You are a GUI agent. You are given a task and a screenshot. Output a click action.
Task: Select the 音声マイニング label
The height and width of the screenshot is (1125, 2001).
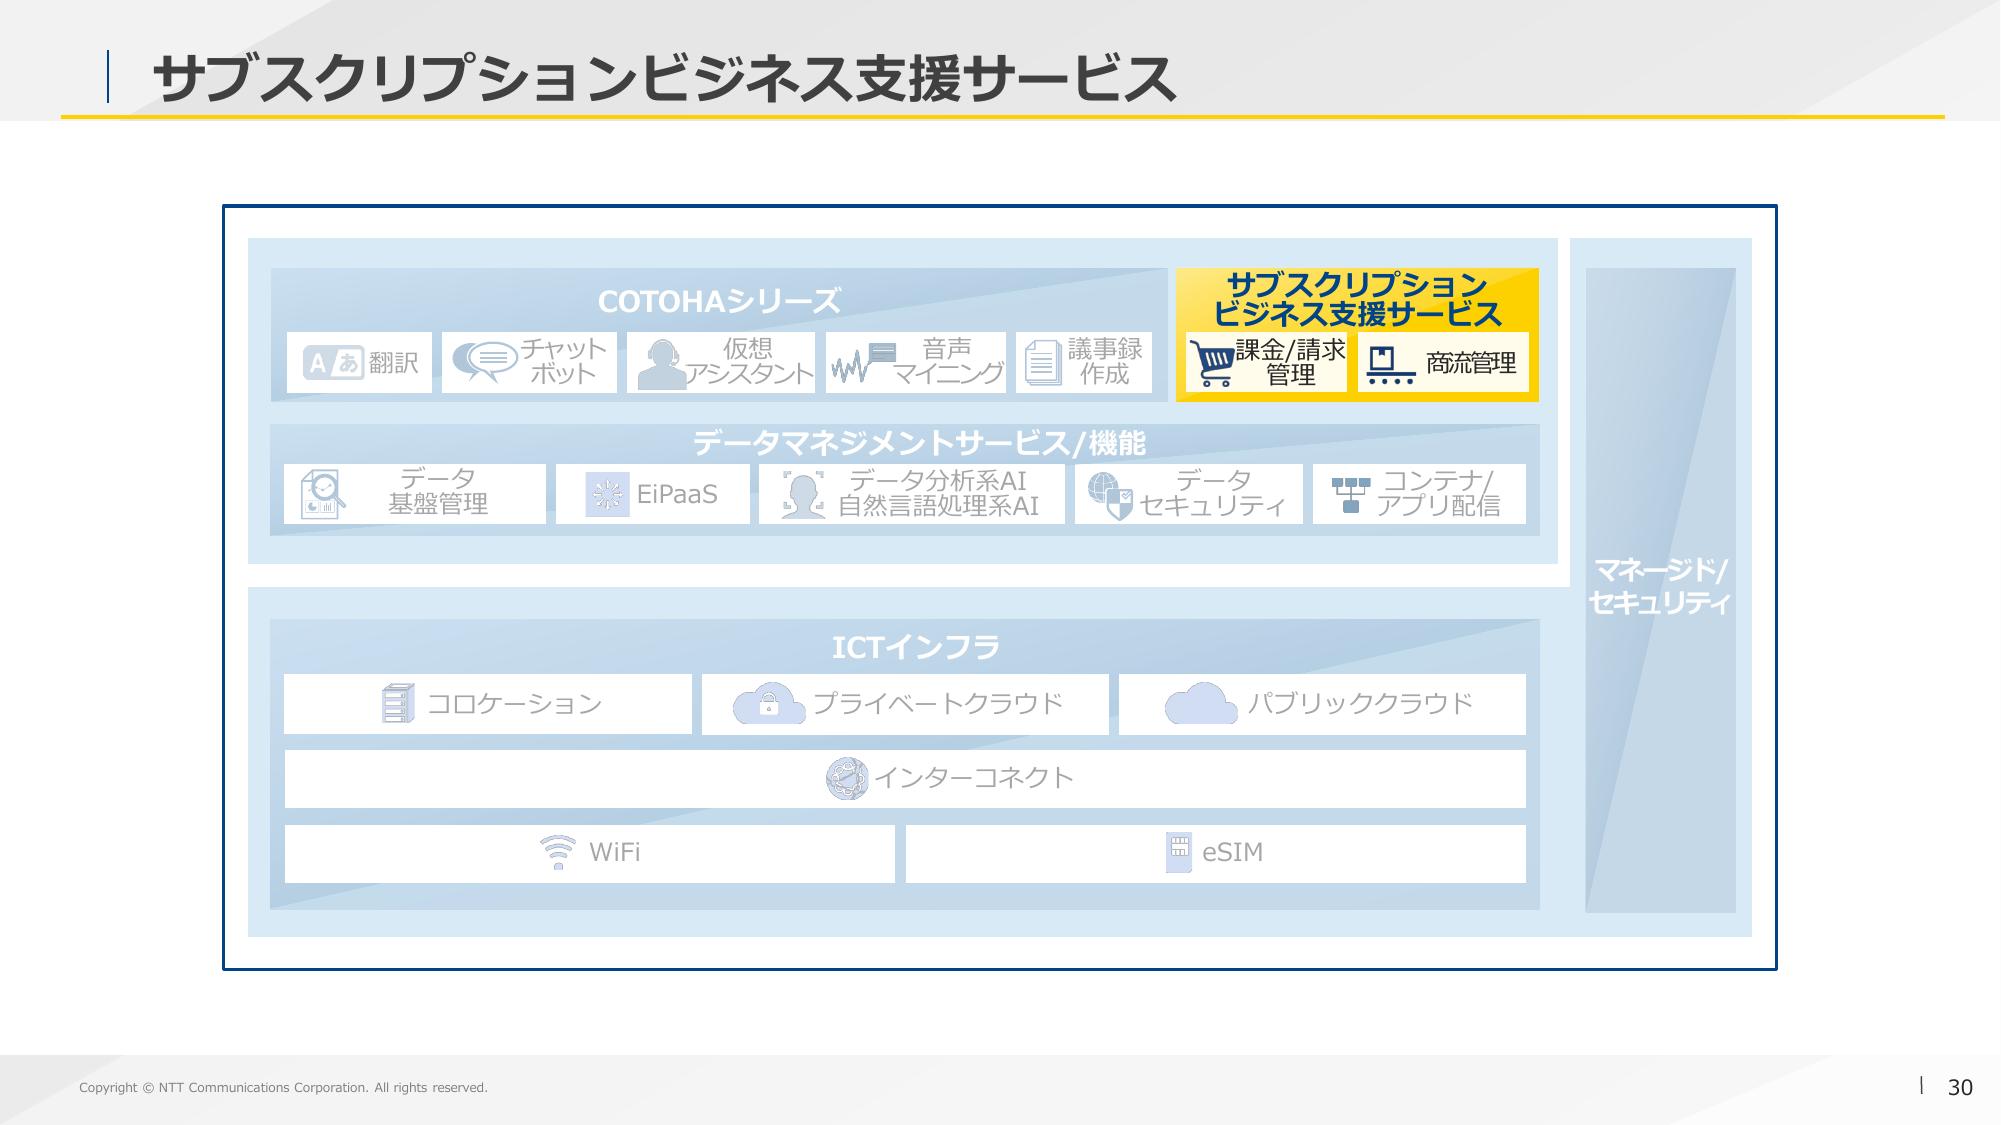(x=947, y=361)
